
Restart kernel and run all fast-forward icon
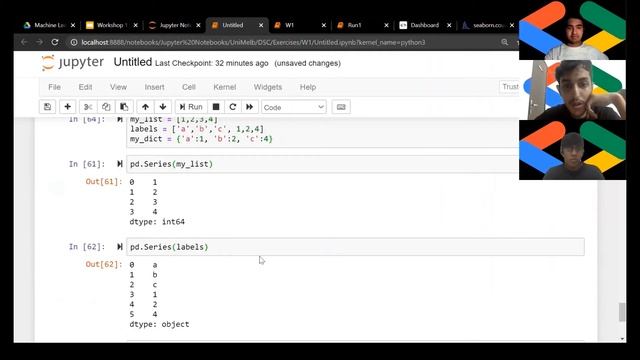click(249, 107)
